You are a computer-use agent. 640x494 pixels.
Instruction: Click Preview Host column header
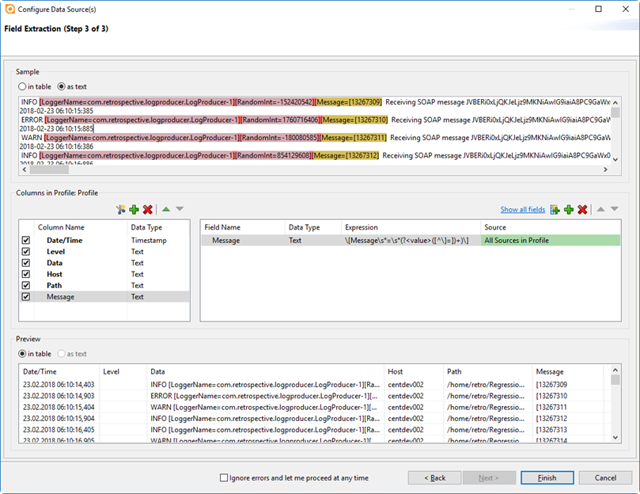coord(413,372)
